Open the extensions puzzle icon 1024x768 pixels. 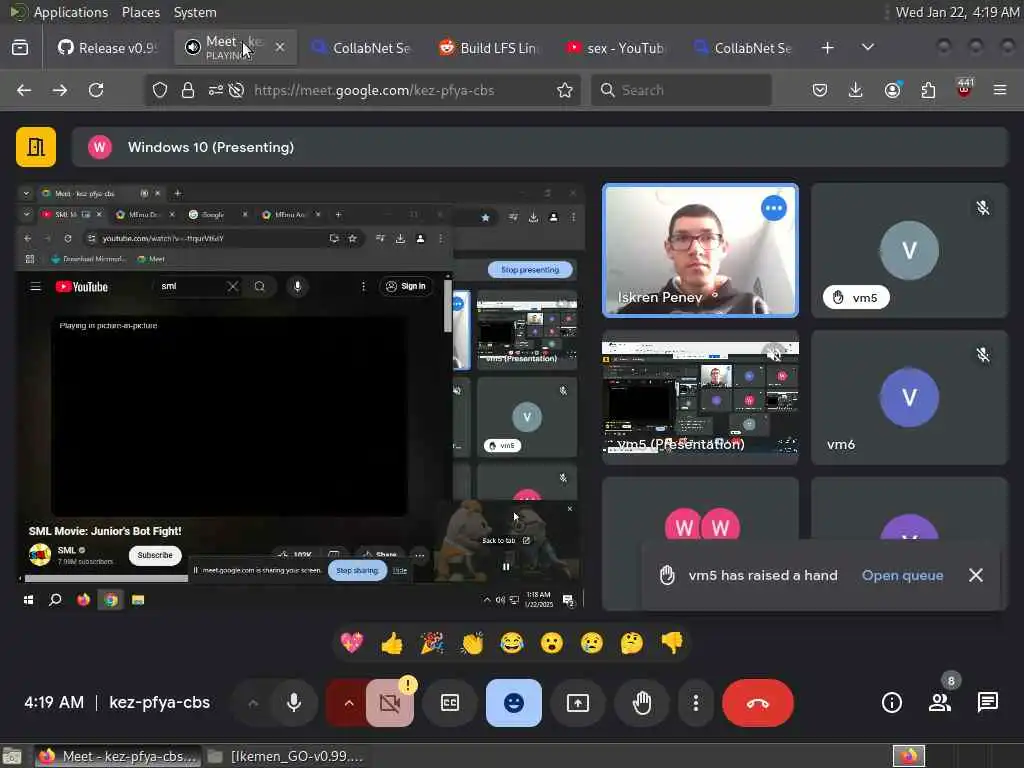[x=928, y=90]
